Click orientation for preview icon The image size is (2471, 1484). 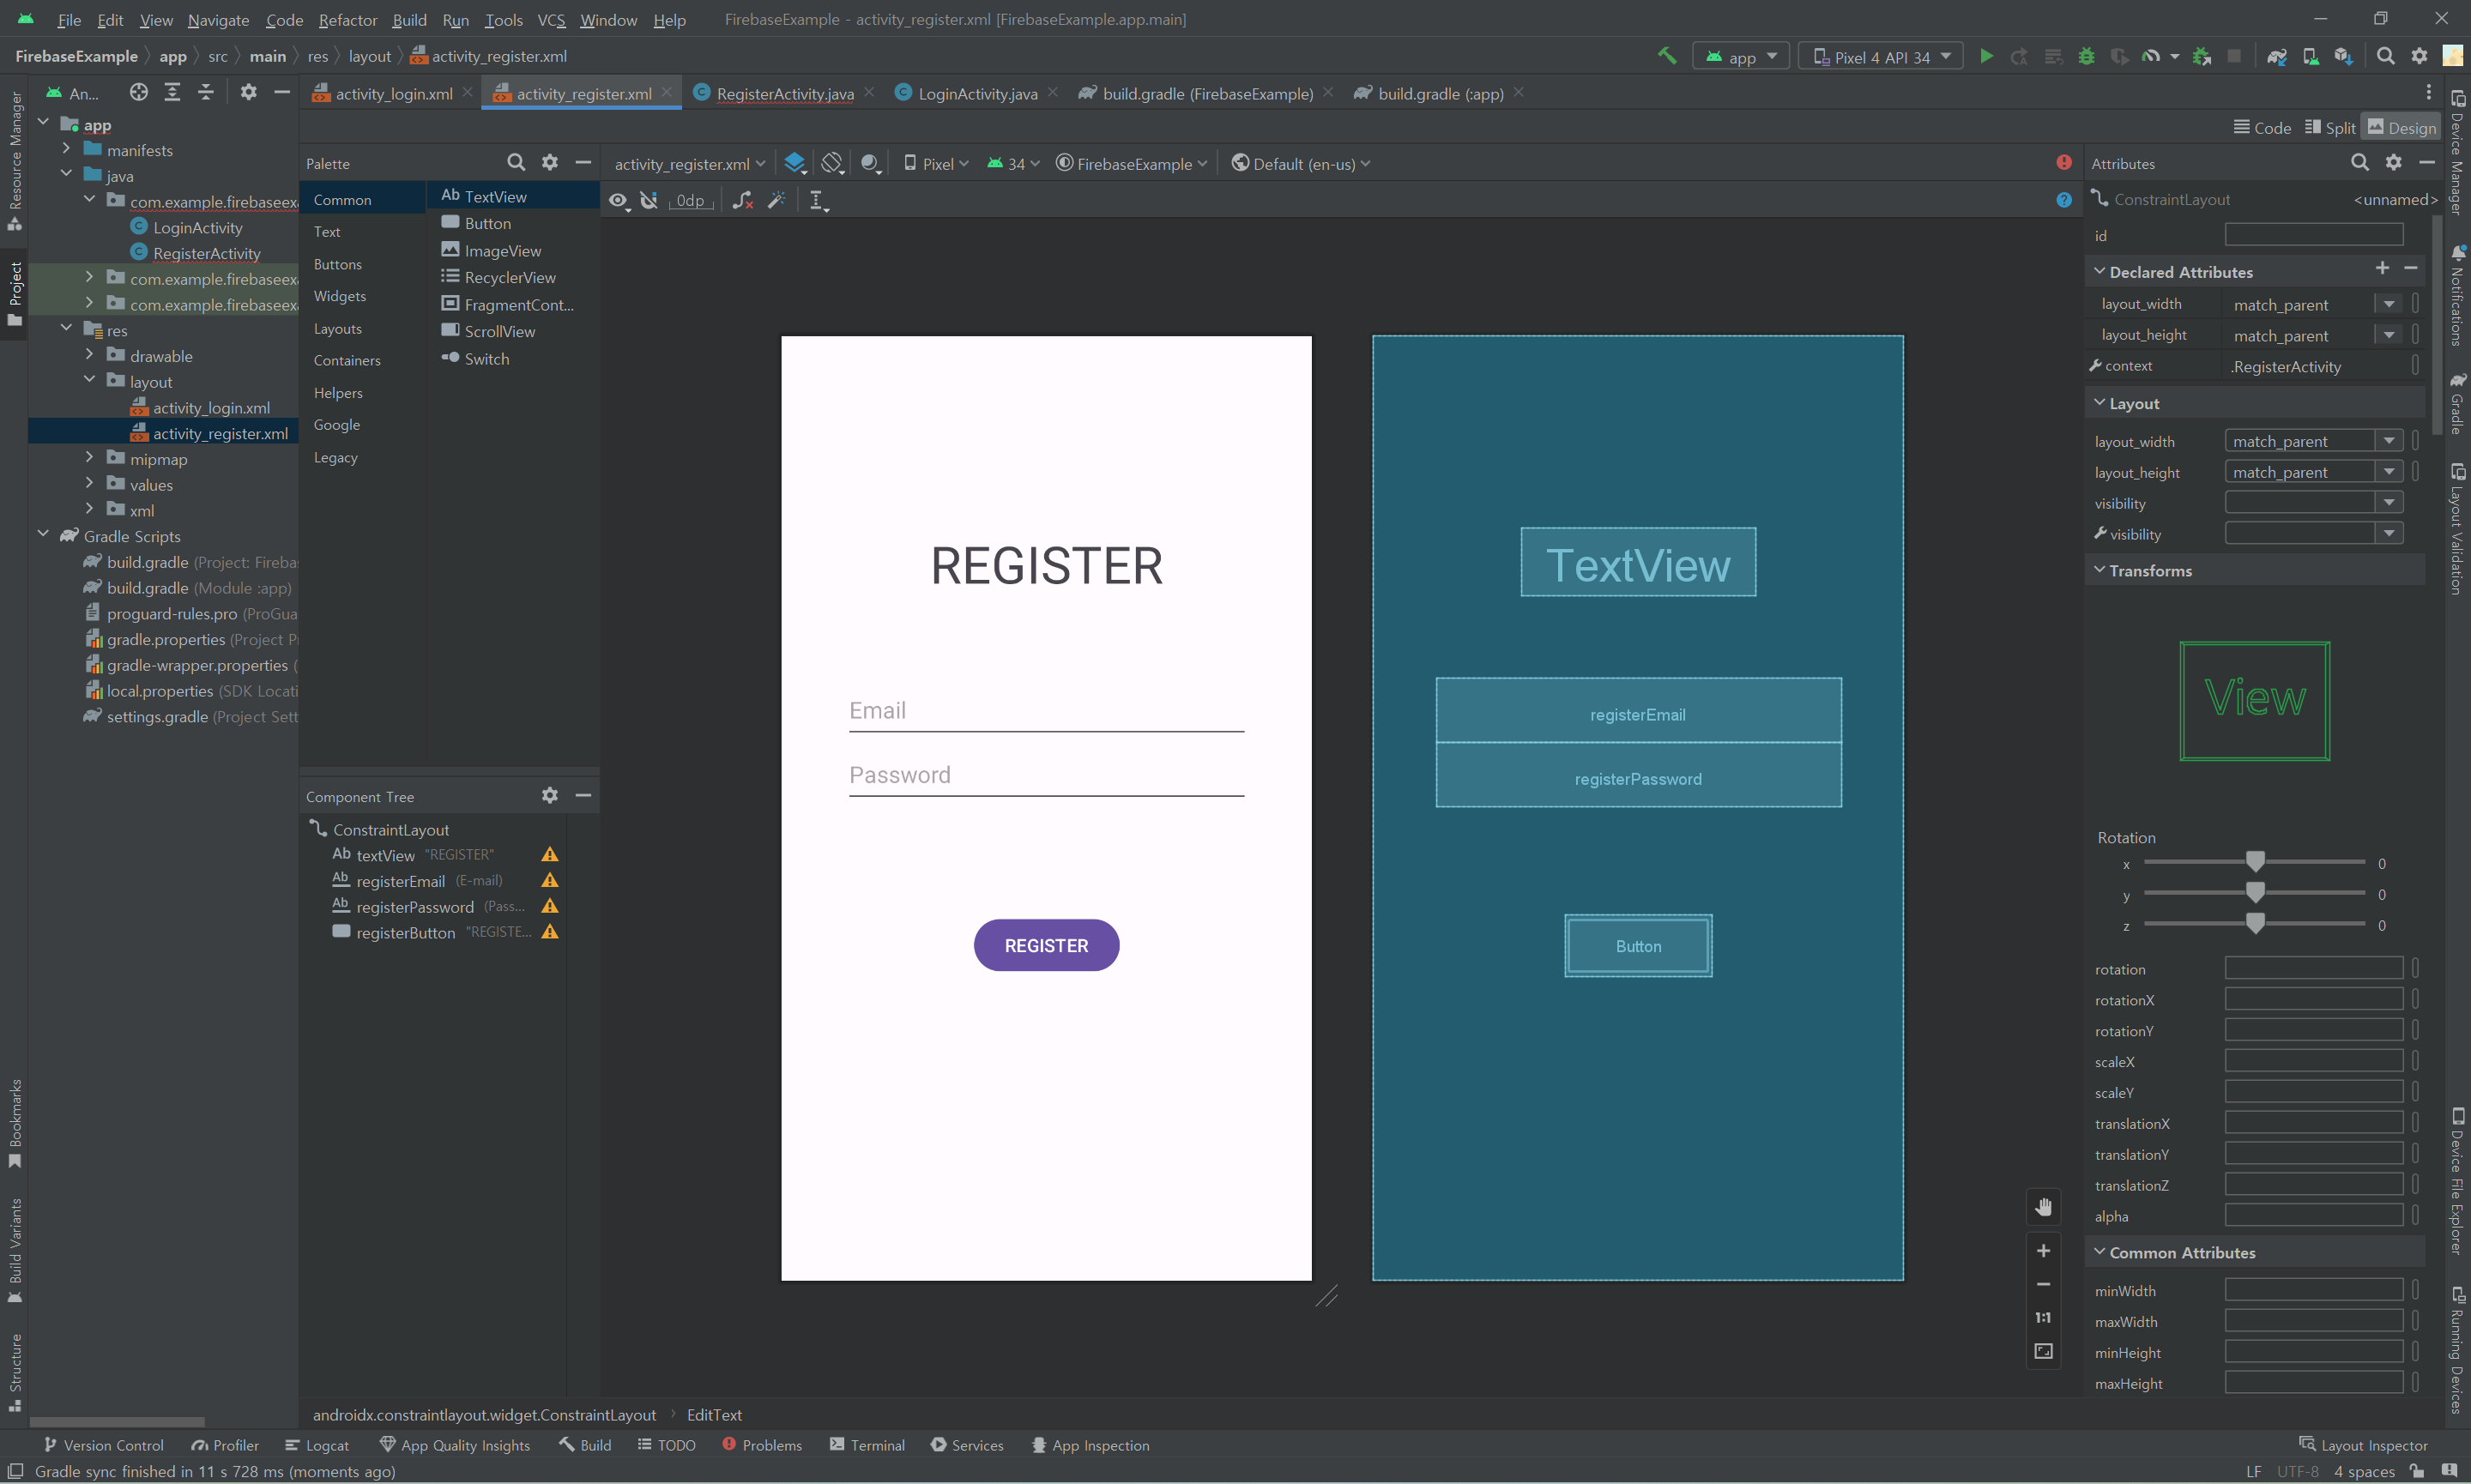coord(832,163)
